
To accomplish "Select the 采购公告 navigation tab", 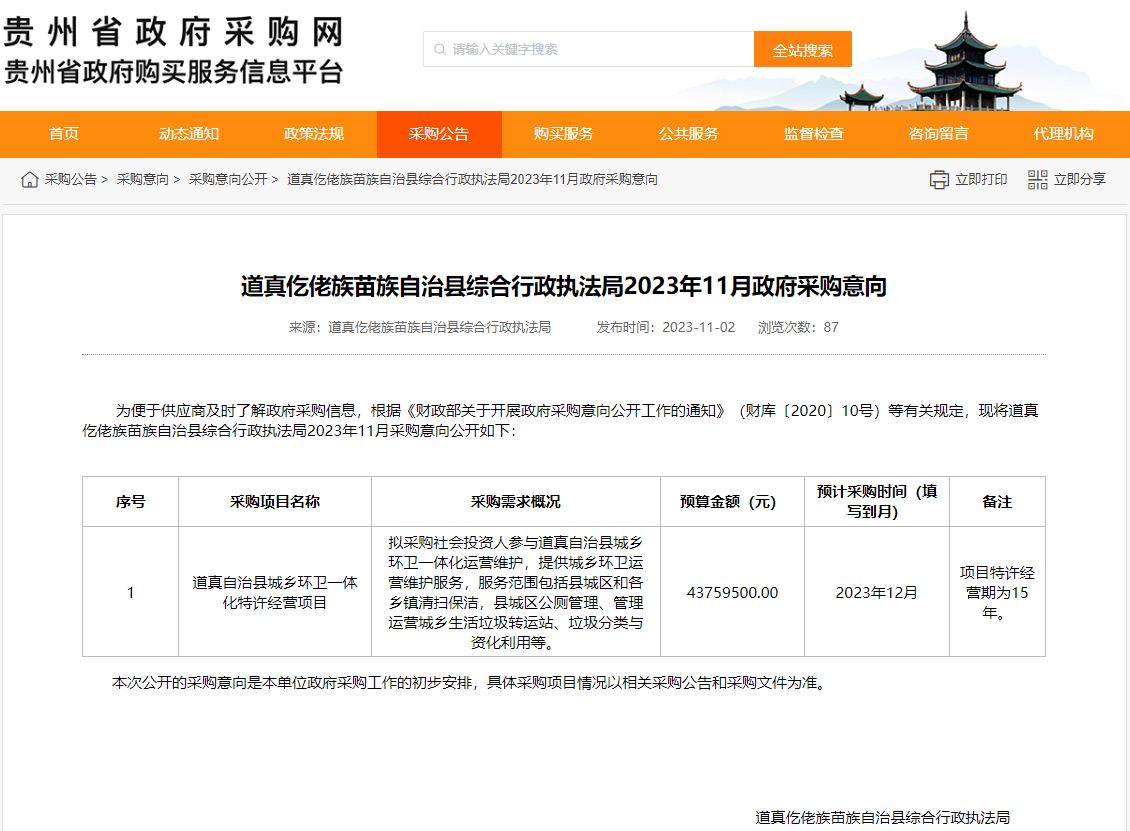I will [x=439, y=134].
